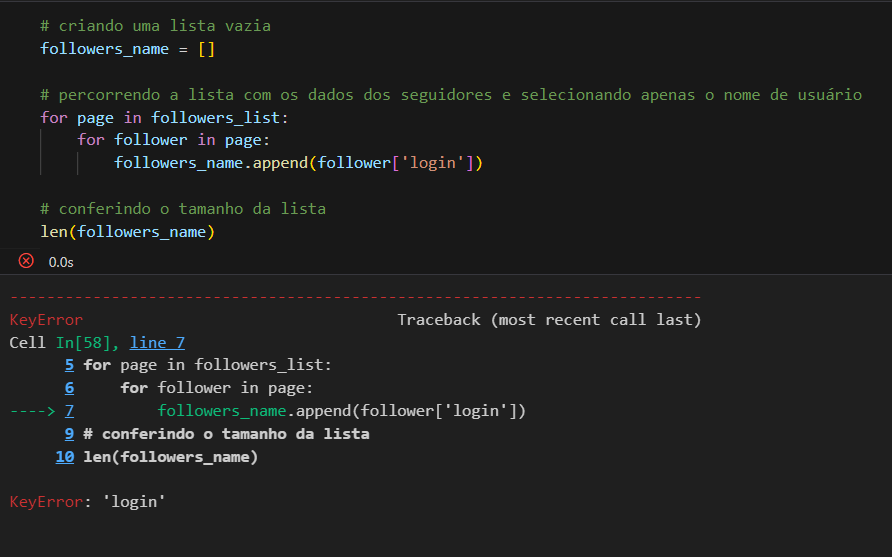Screen dimensions: 892x557
Task: Click the followers_name.append line in the editor
Action: [298, 163]
